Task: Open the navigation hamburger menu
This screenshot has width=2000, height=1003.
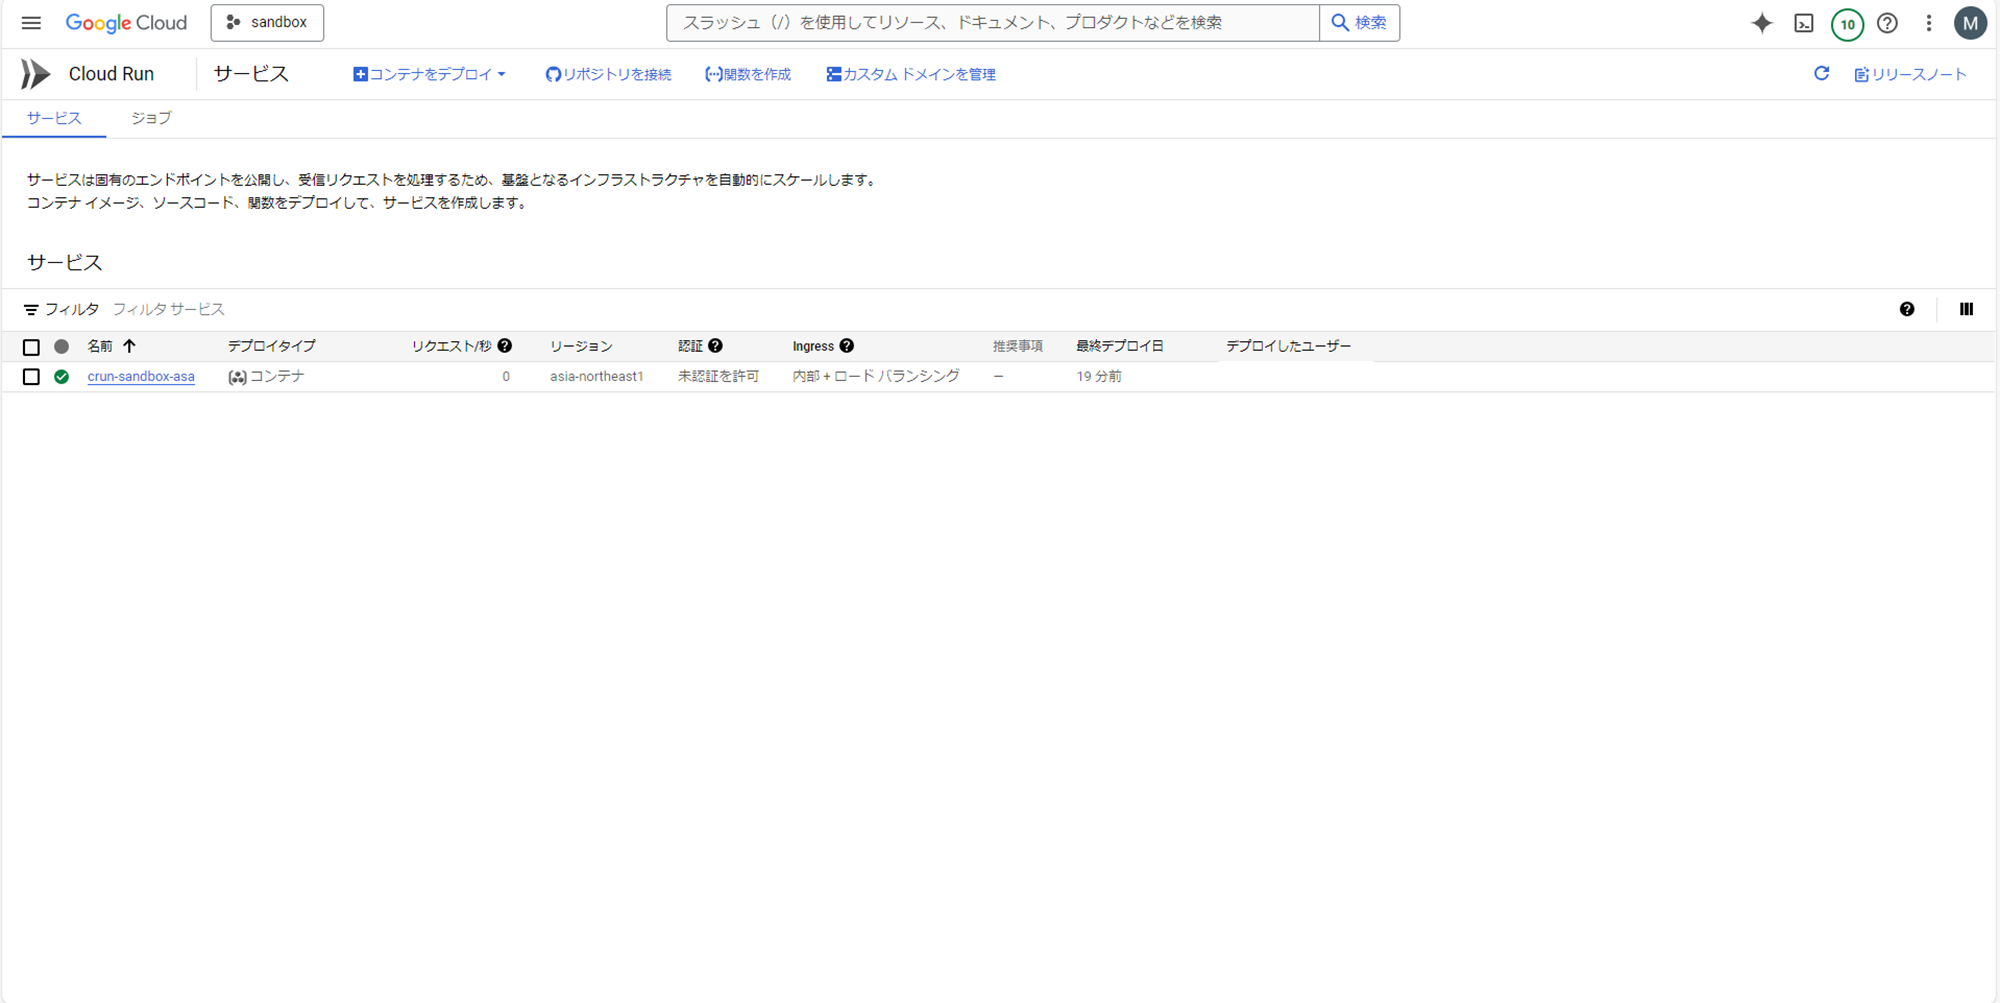Action: click(31, 22)
